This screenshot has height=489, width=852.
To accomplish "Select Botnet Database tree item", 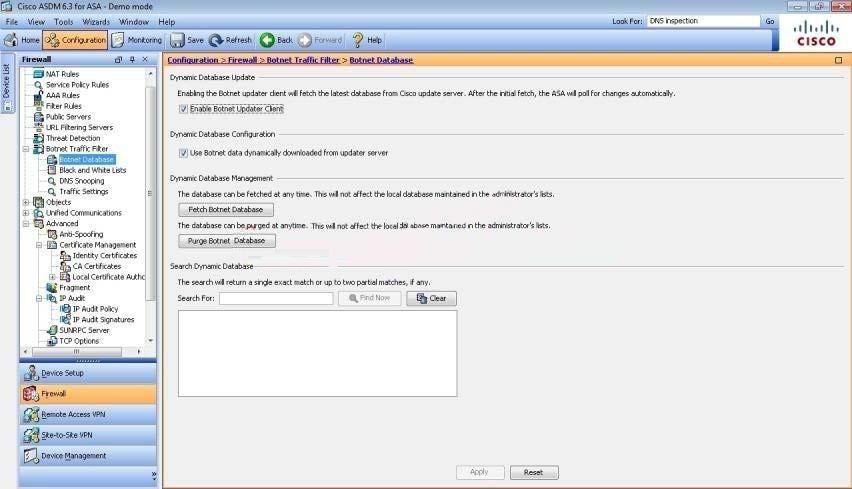I will click(x=86, y=160).
